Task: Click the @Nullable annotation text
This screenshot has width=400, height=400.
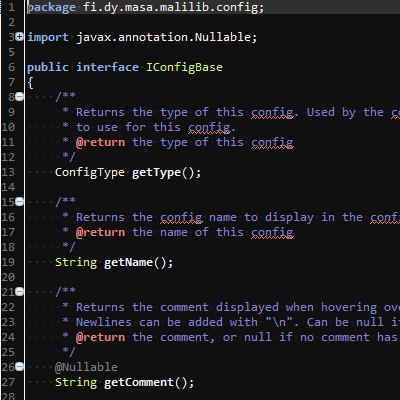Action: 86,367
